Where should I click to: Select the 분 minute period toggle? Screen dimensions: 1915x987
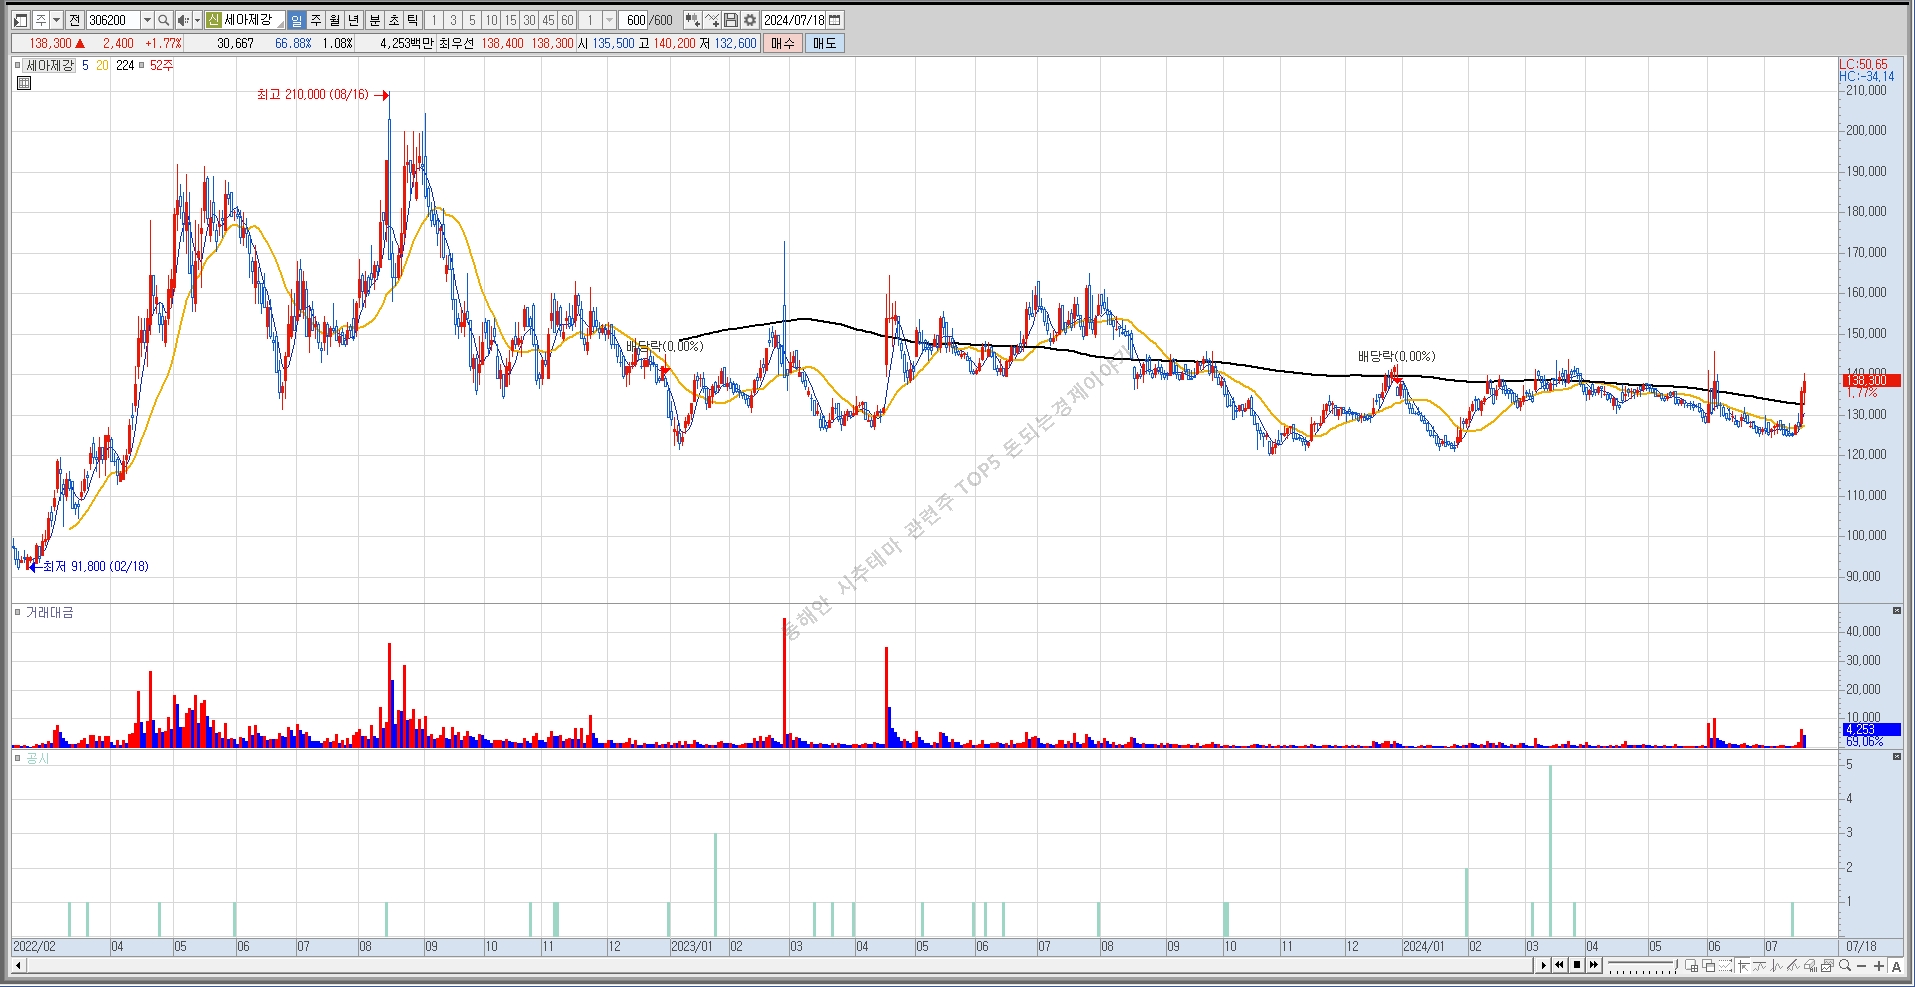pyautogui.click(x=374, y=20)
